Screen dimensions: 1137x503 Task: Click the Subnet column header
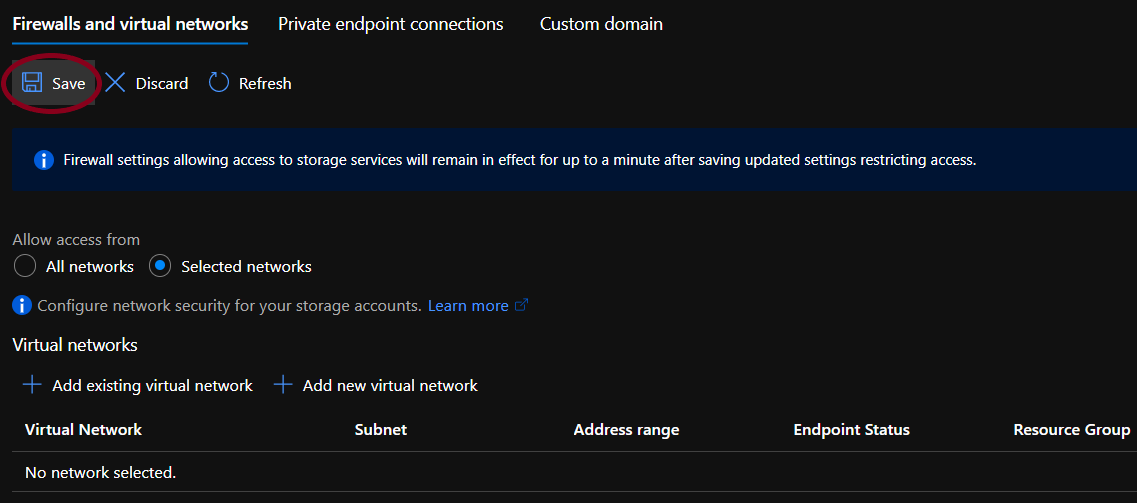380,430
